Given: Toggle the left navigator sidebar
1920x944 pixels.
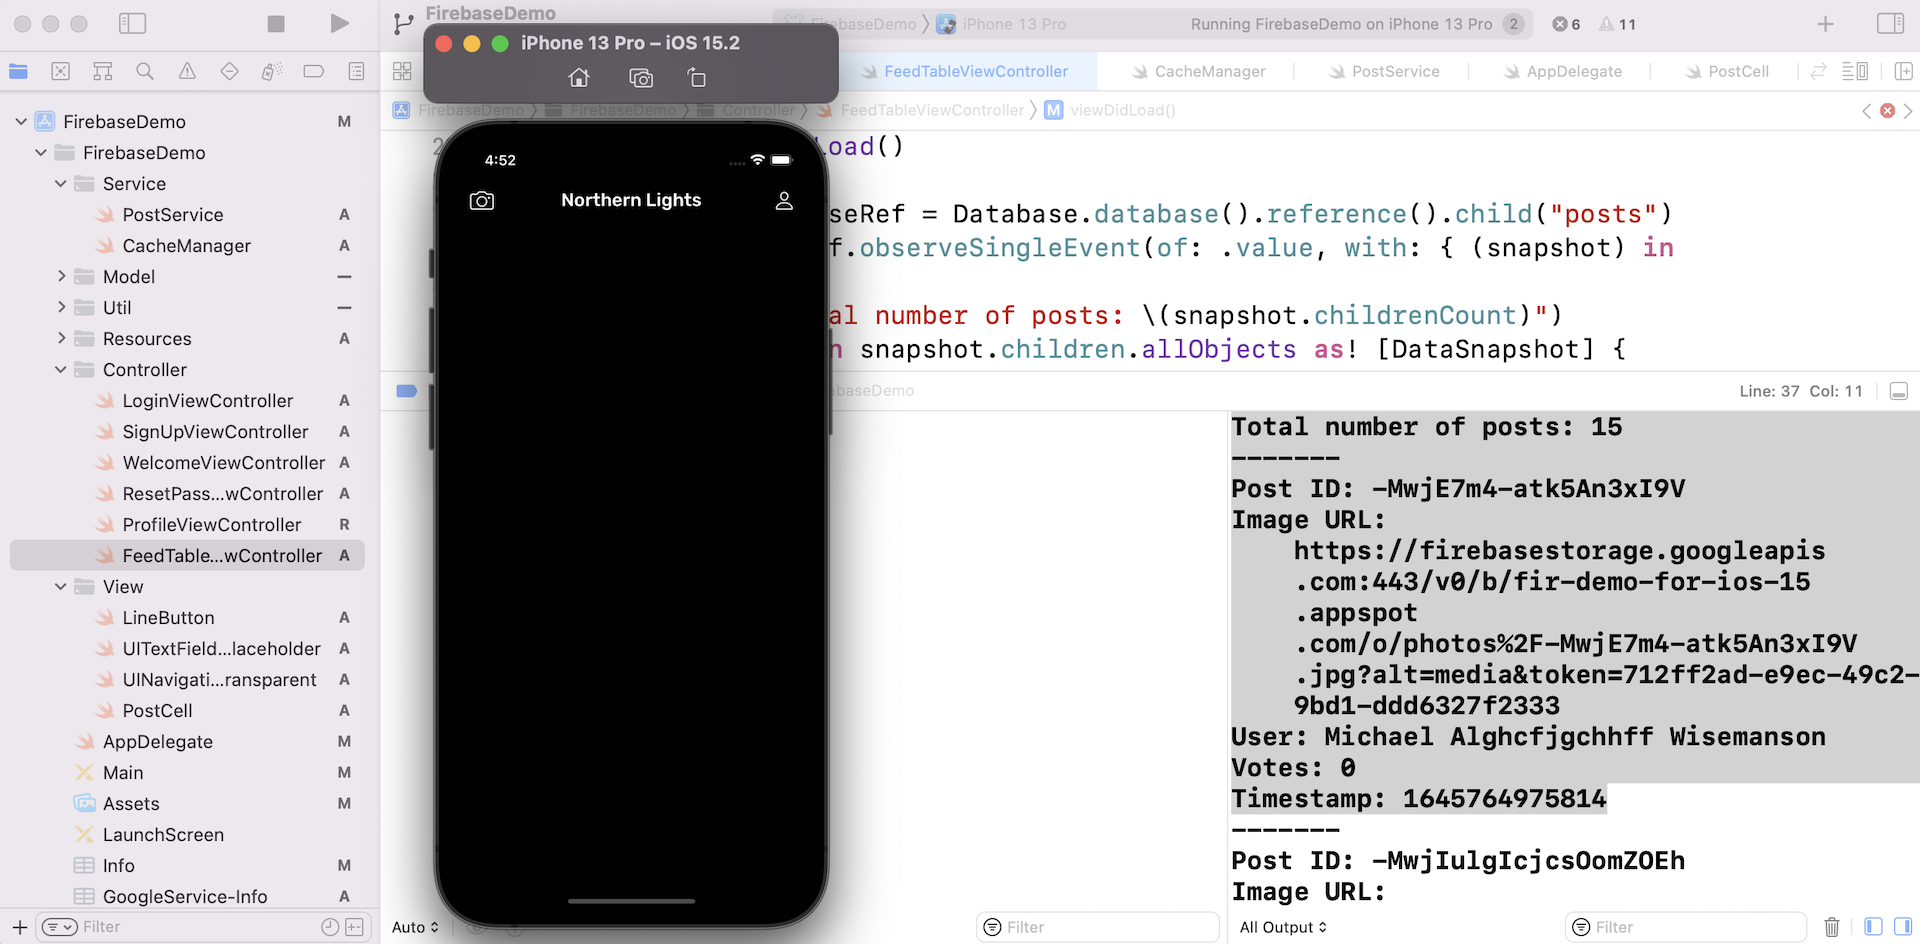Looking at the screenshot, I should (x=132, y=23).
